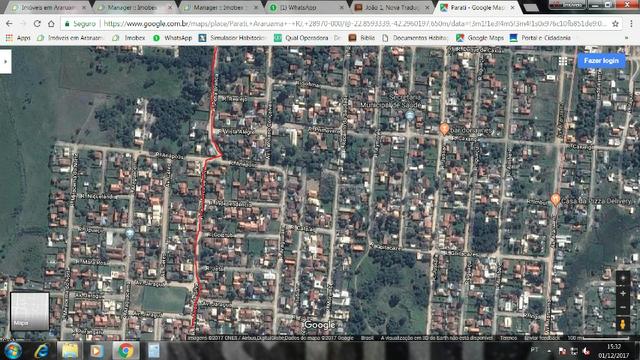
Task: Open the taskbar clock showing 01/12/2017
Action: (x=614, y=351)
